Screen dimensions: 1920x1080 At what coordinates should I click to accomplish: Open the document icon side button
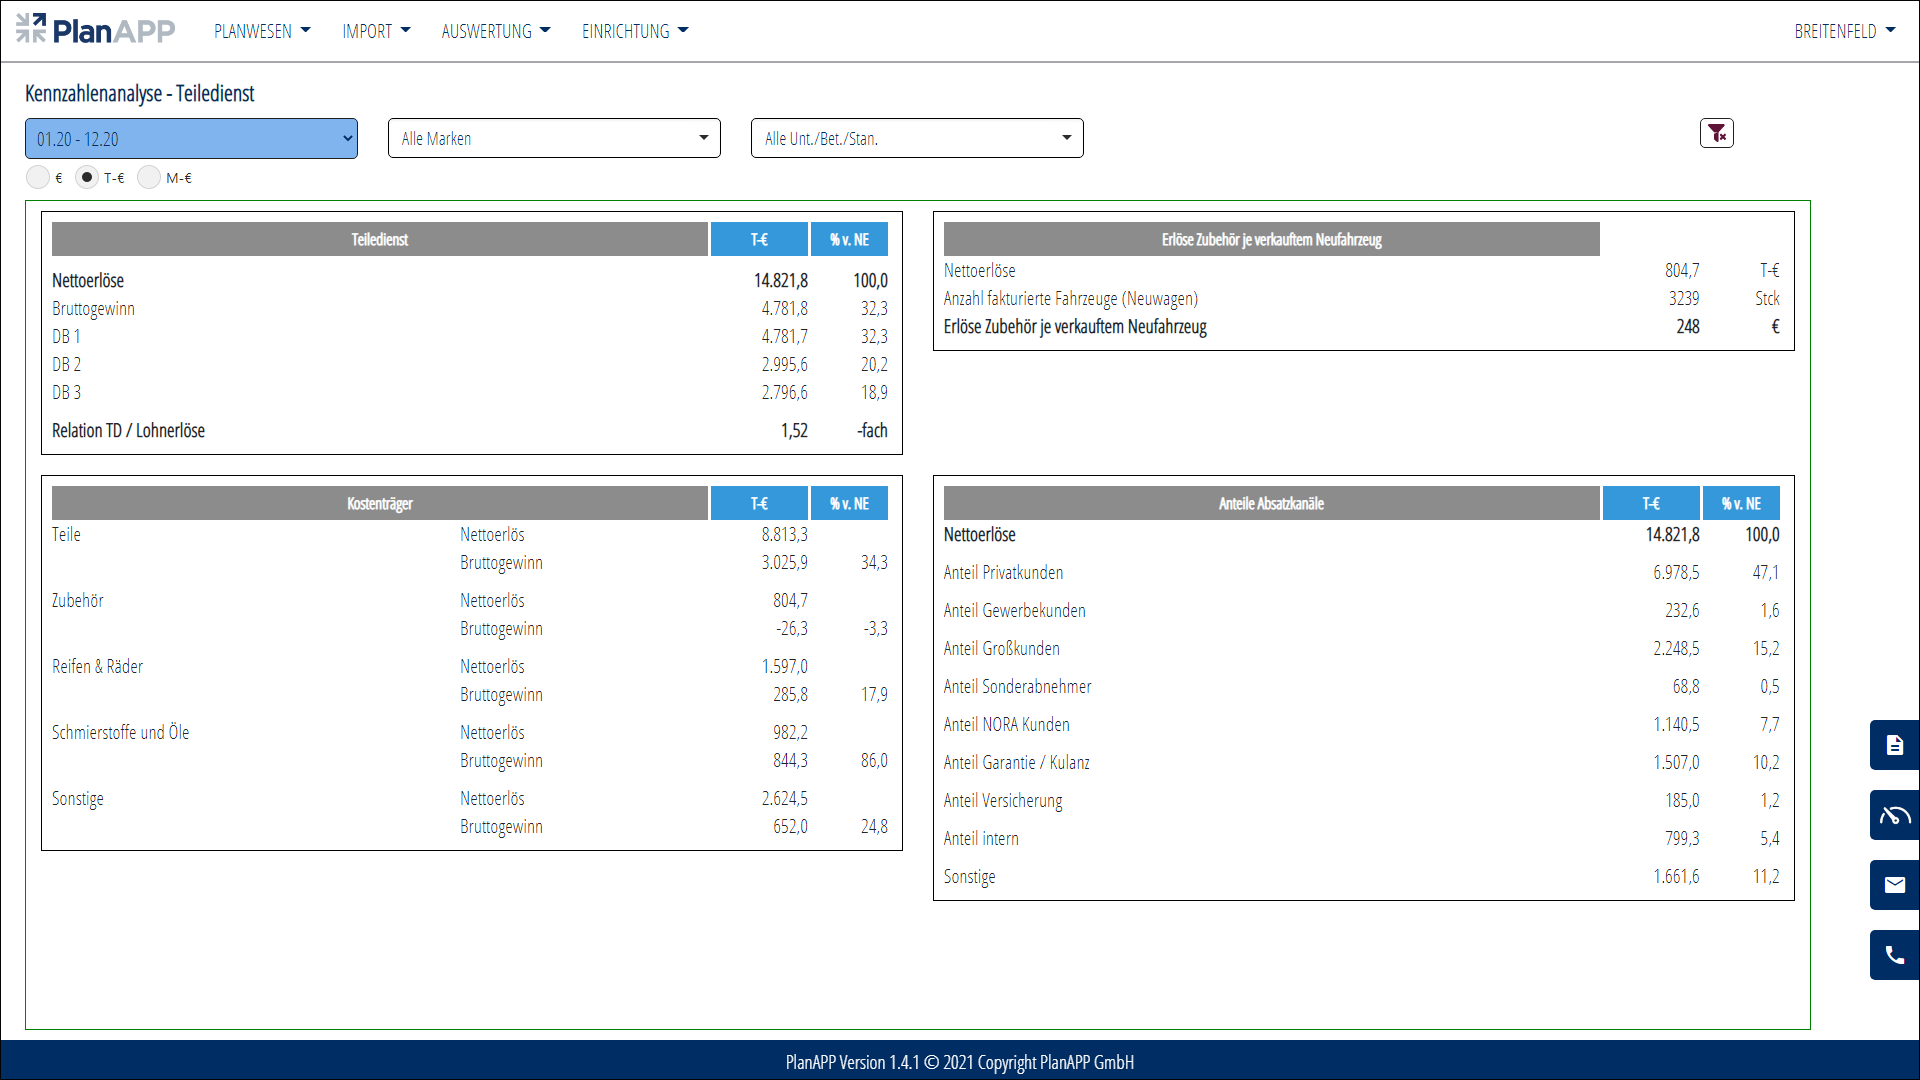pos(1894,745)
